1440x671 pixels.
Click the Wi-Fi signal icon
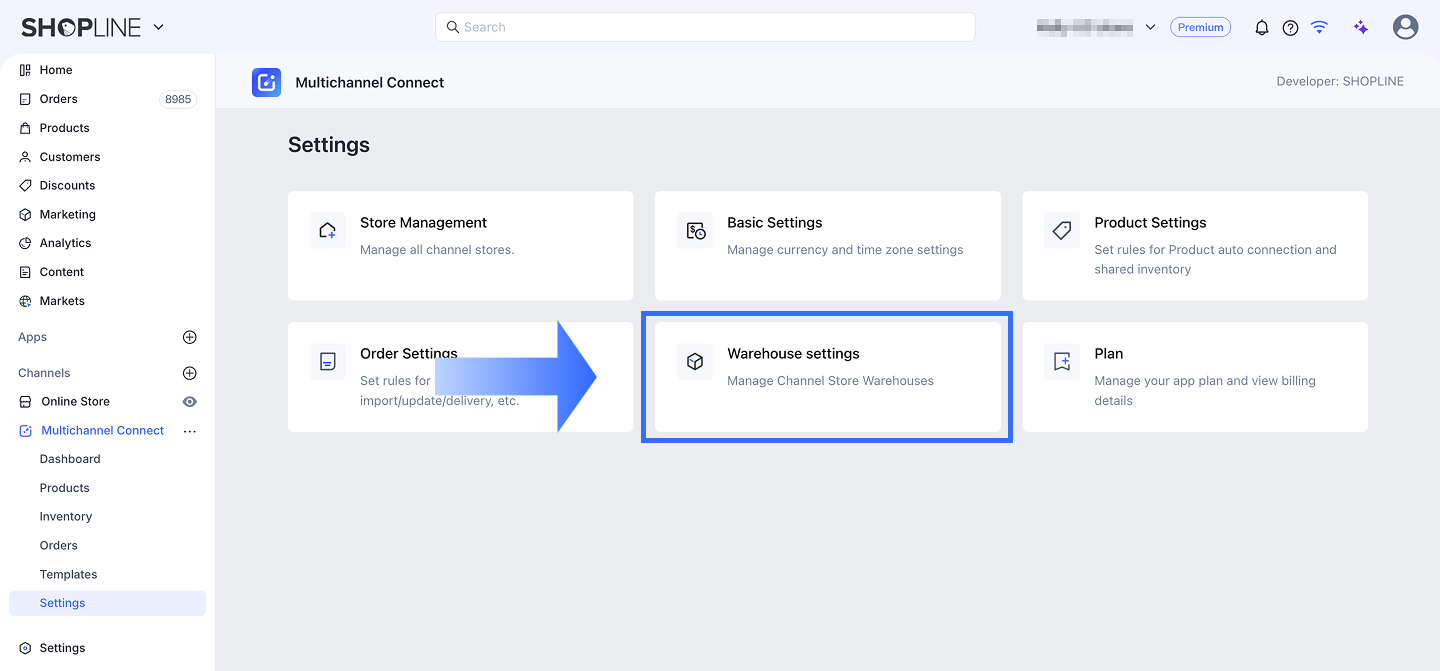1320,27
